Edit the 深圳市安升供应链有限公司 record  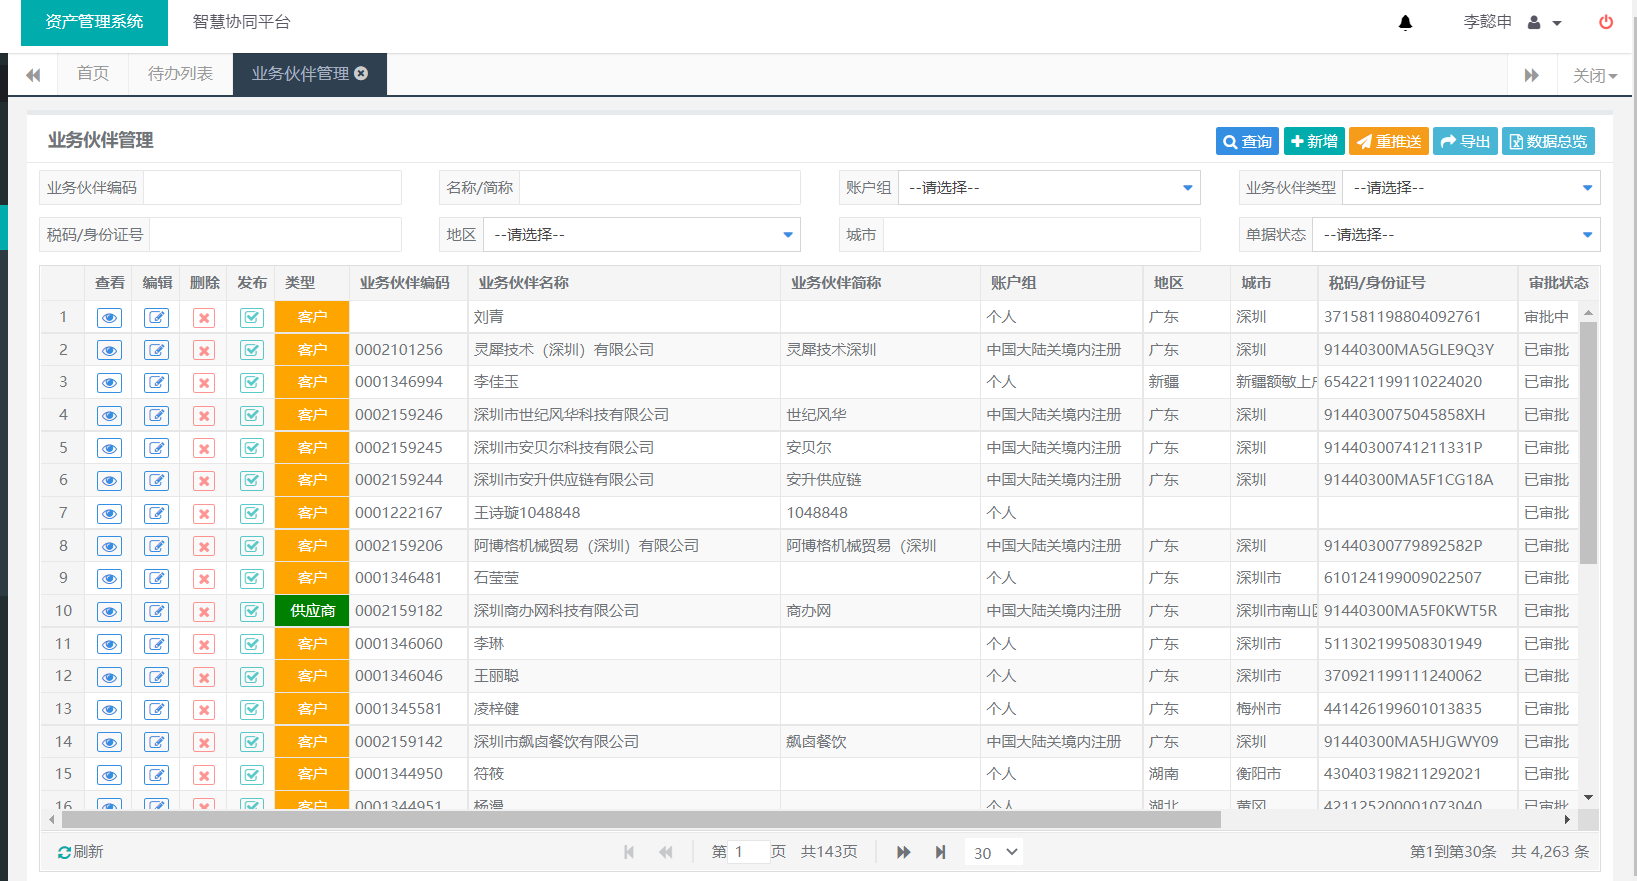pyautogui.click(x=157, y=480)
